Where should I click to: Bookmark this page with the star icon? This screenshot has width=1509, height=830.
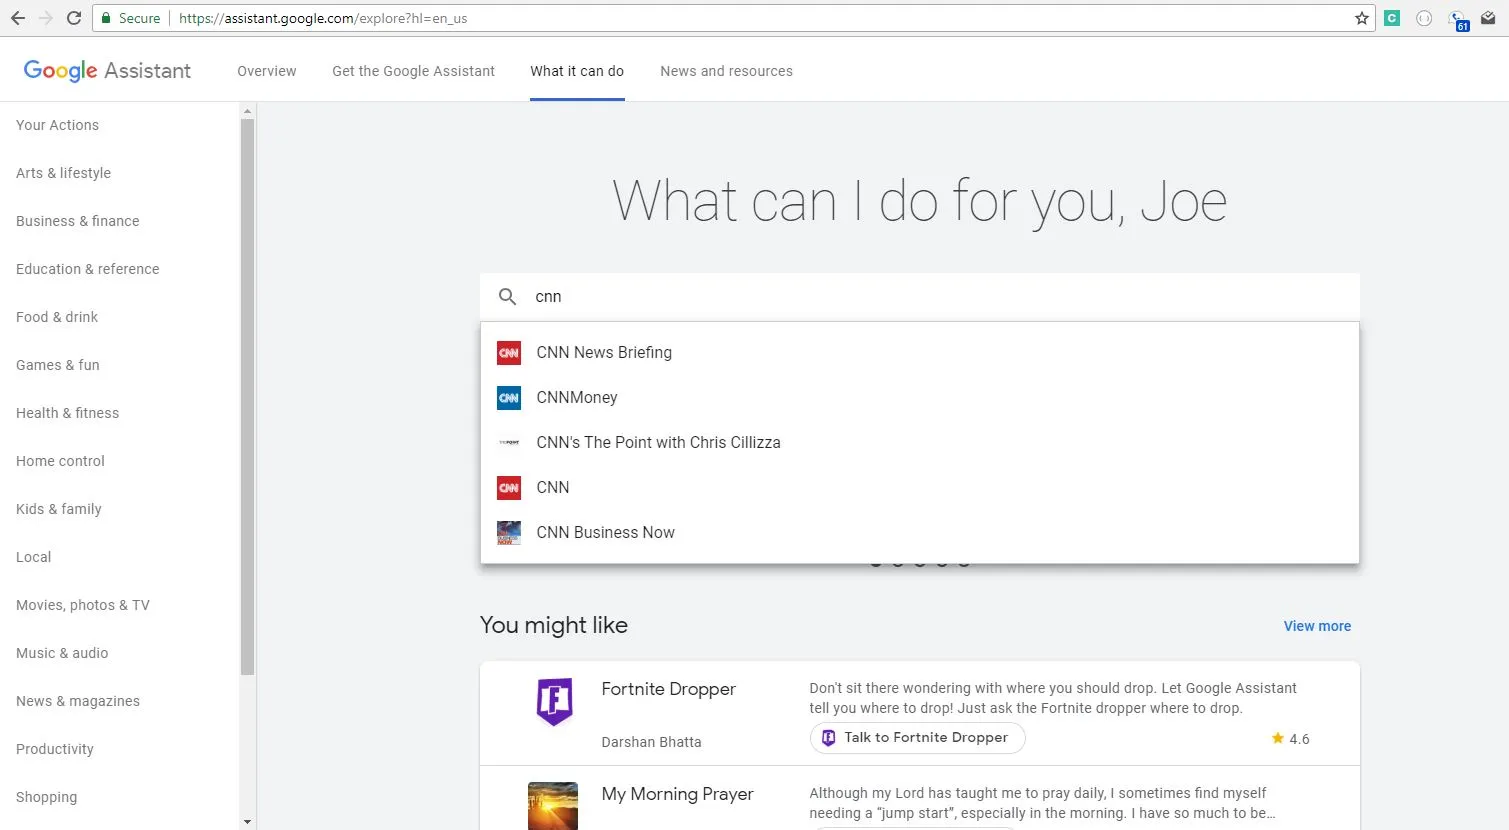1362,18
